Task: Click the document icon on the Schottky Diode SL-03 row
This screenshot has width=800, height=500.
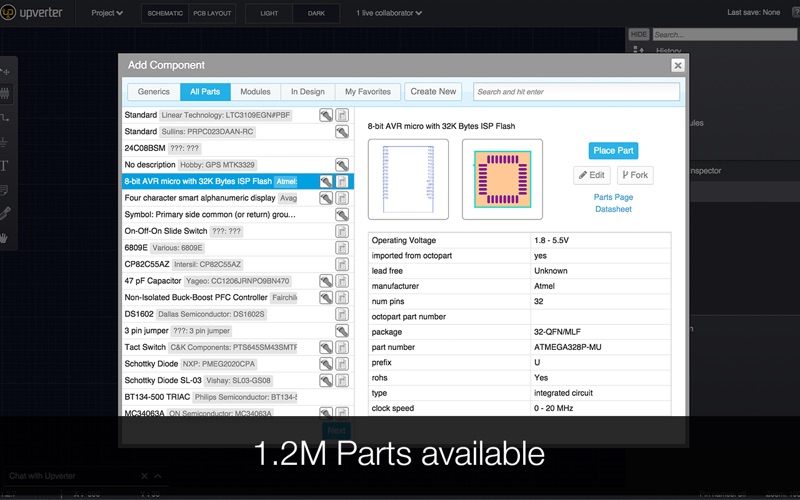Action: tap(342, 380)
